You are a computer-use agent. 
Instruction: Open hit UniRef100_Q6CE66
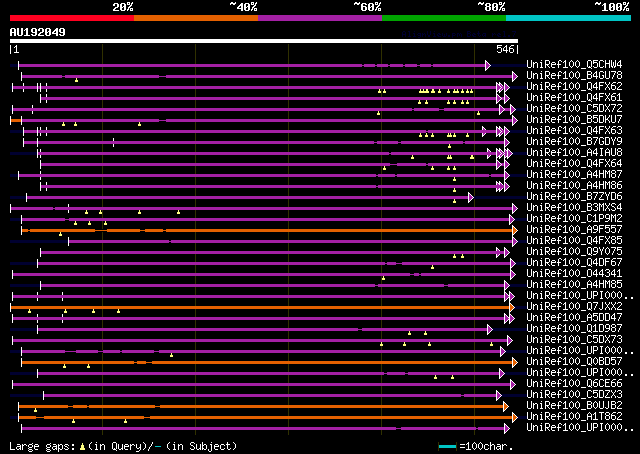click(x=574, y=384)
